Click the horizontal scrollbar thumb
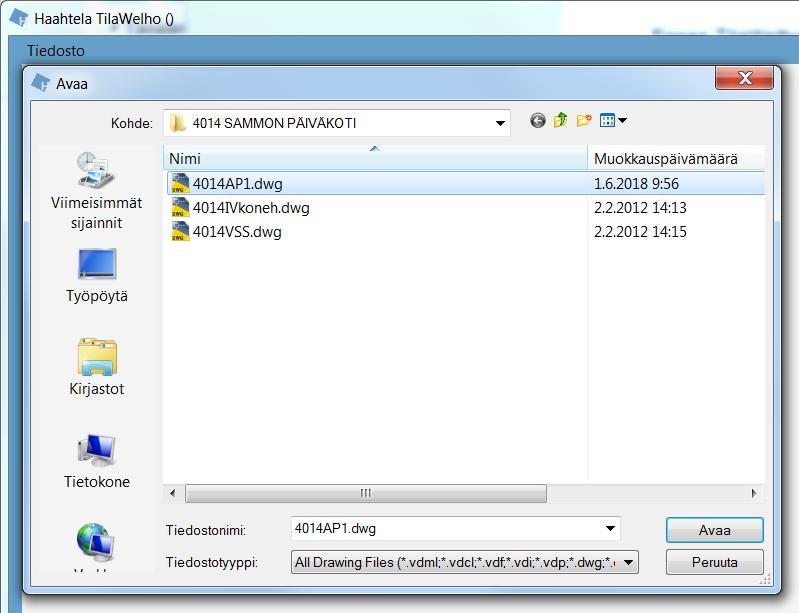Screen dimensions: 799x613 (366, 493)
